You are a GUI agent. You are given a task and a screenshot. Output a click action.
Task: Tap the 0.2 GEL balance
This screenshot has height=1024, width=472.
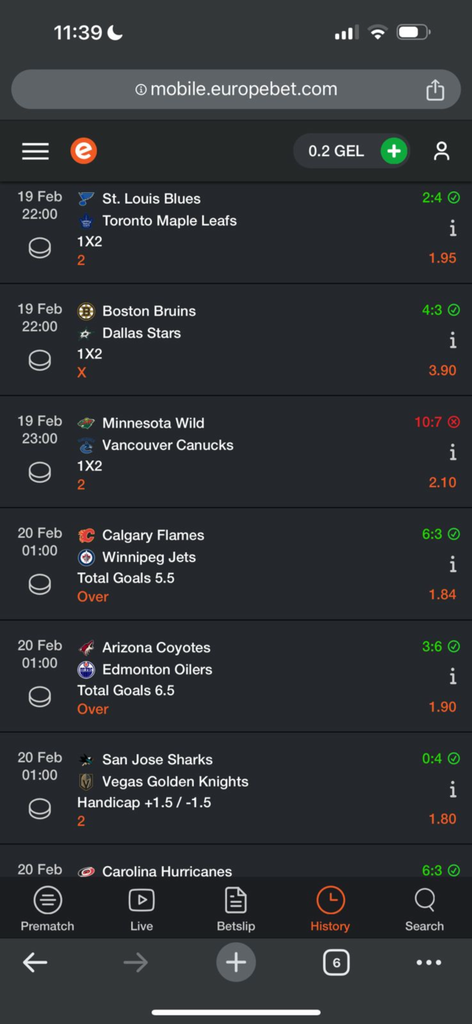[x=336, y=152]
